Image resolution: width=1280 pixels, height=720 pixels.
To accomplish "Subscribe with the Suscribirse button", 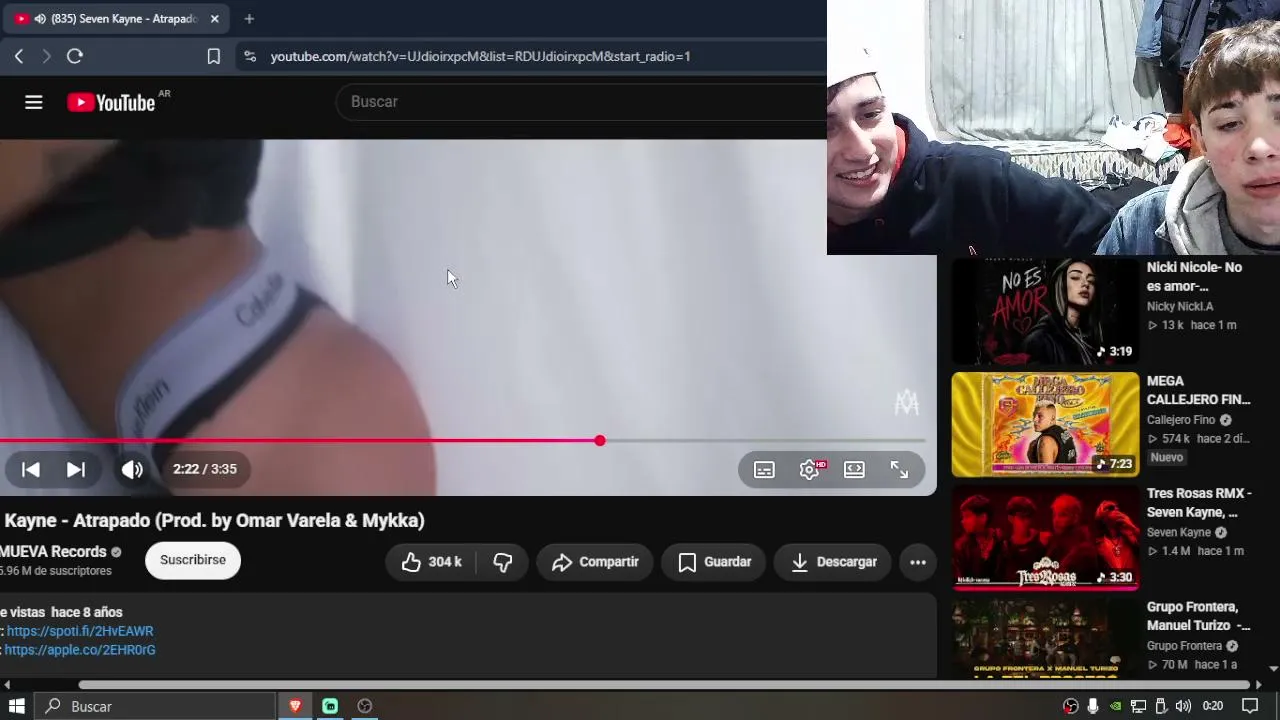I will (x=193, y=560).
